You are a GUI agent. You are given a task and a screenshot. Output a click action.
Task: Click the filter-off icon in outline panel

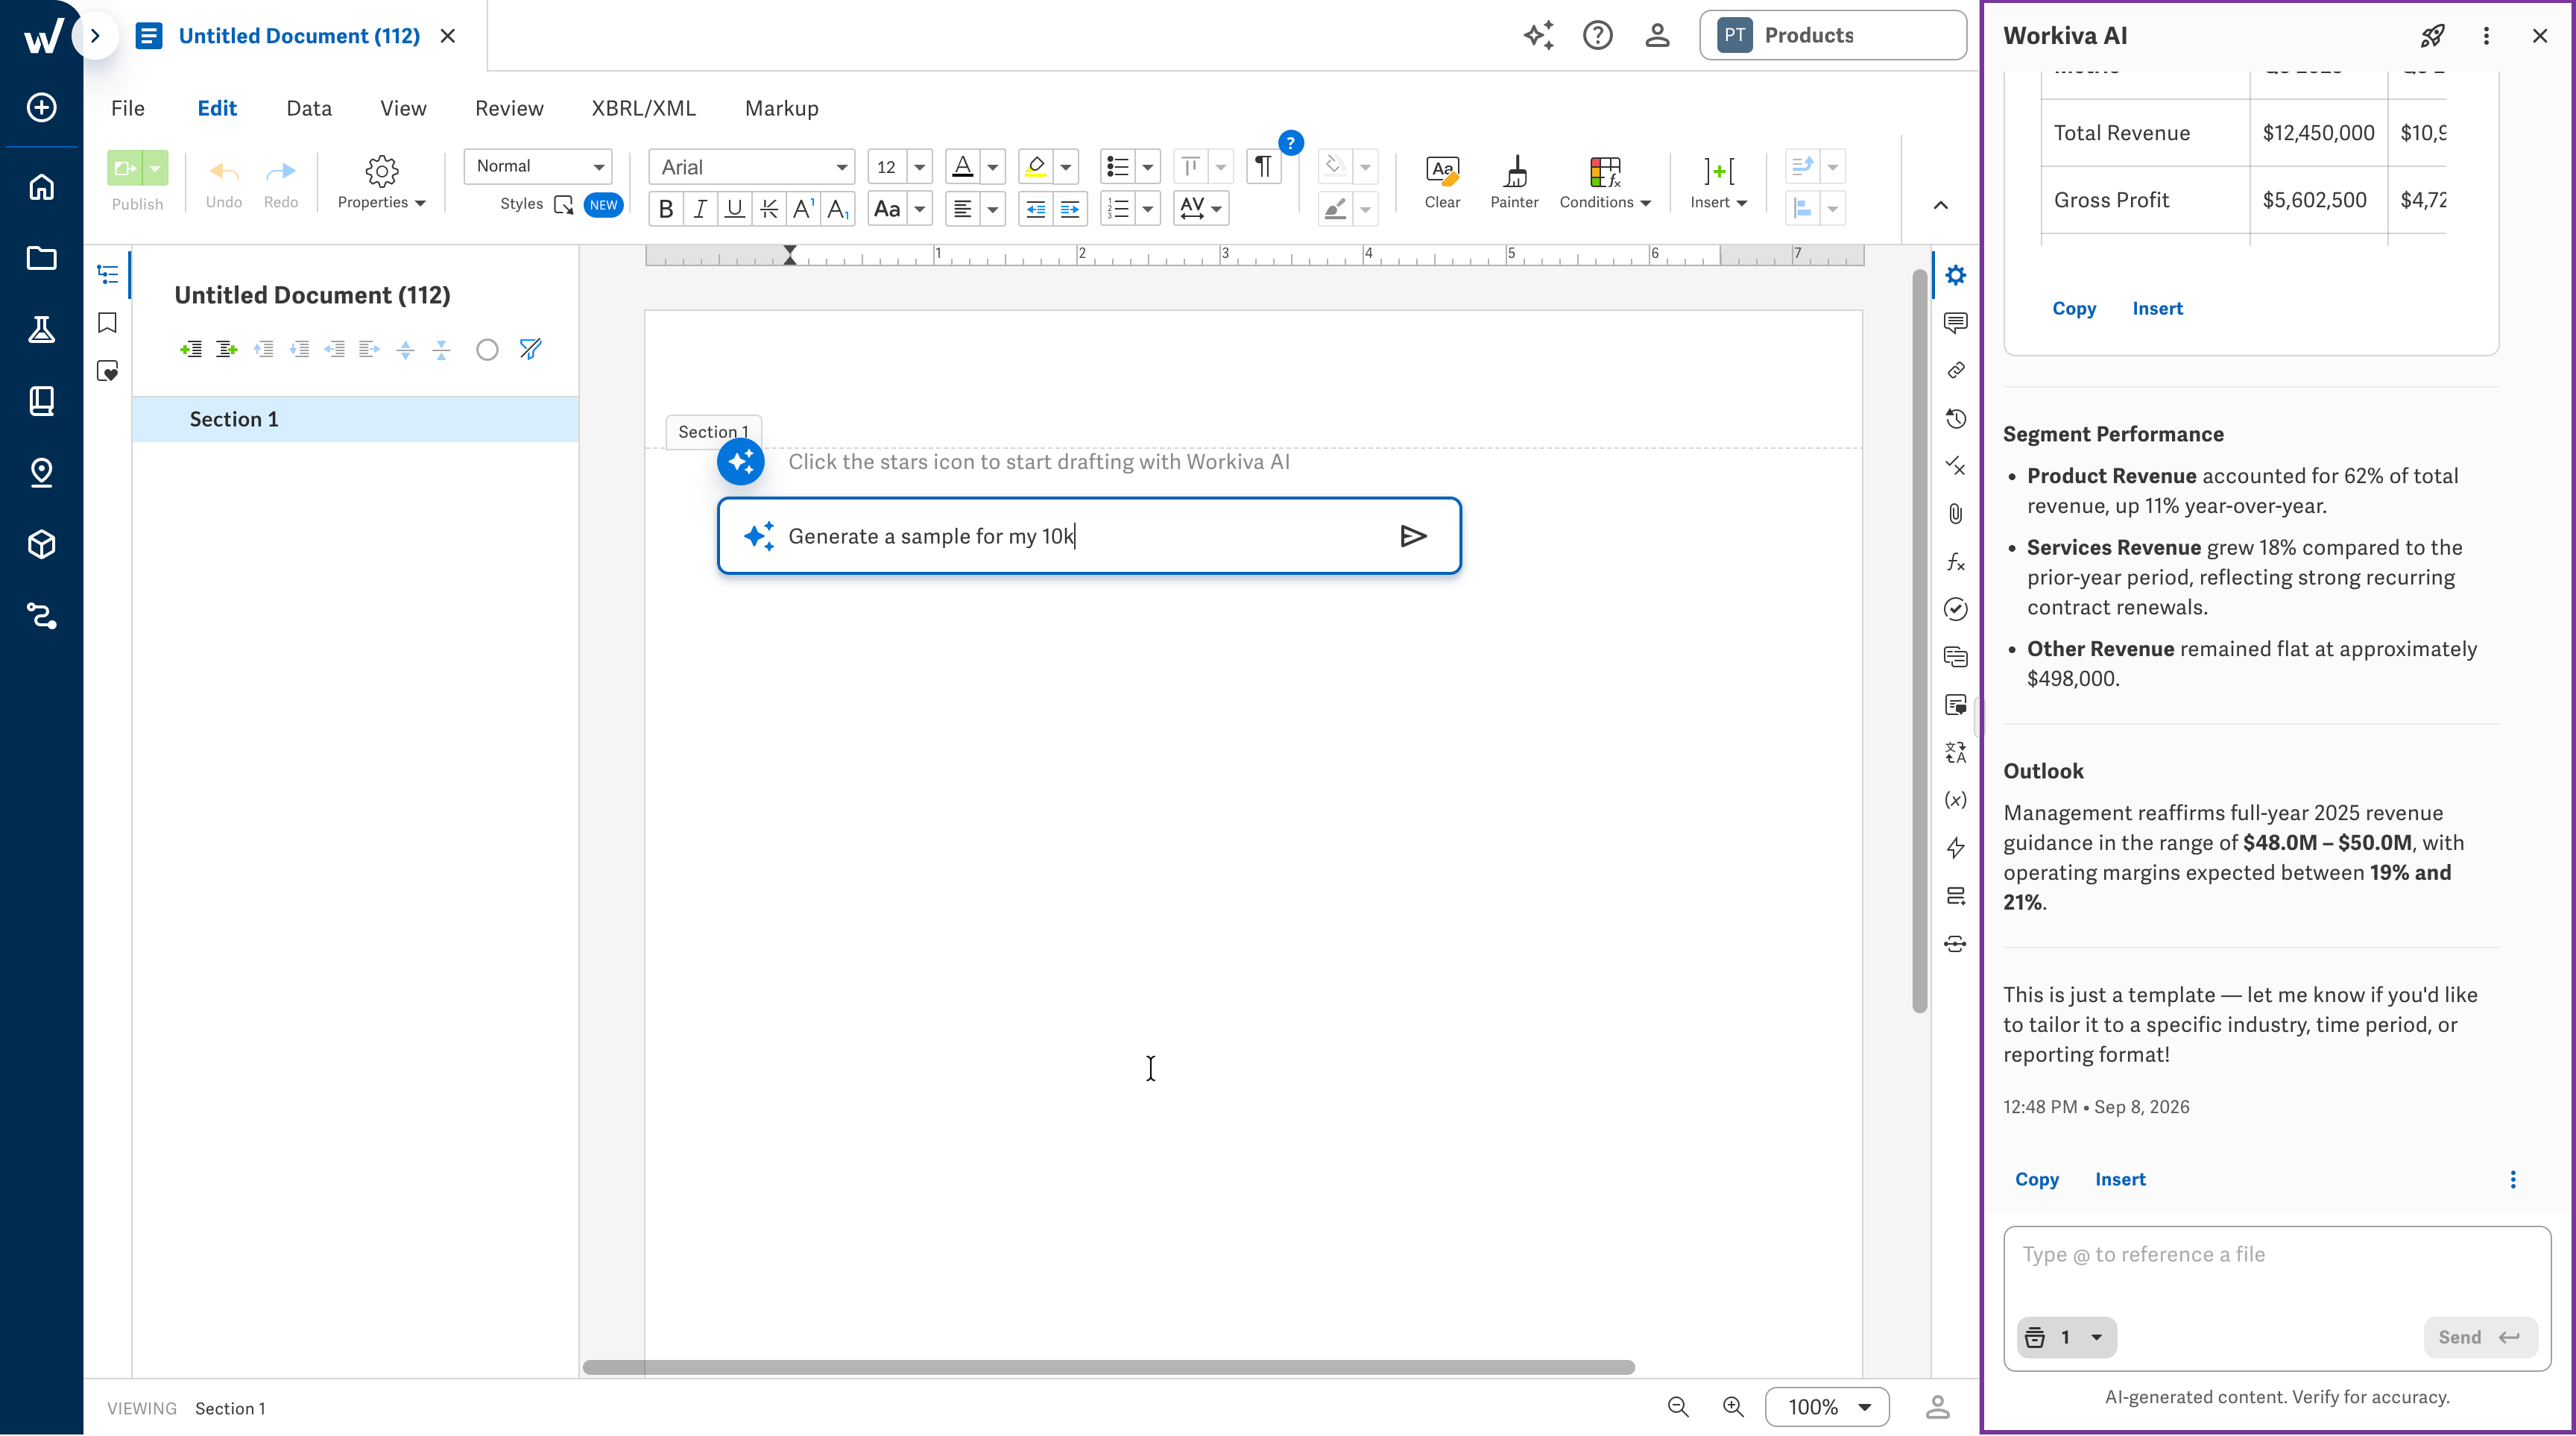pos(530,349)
